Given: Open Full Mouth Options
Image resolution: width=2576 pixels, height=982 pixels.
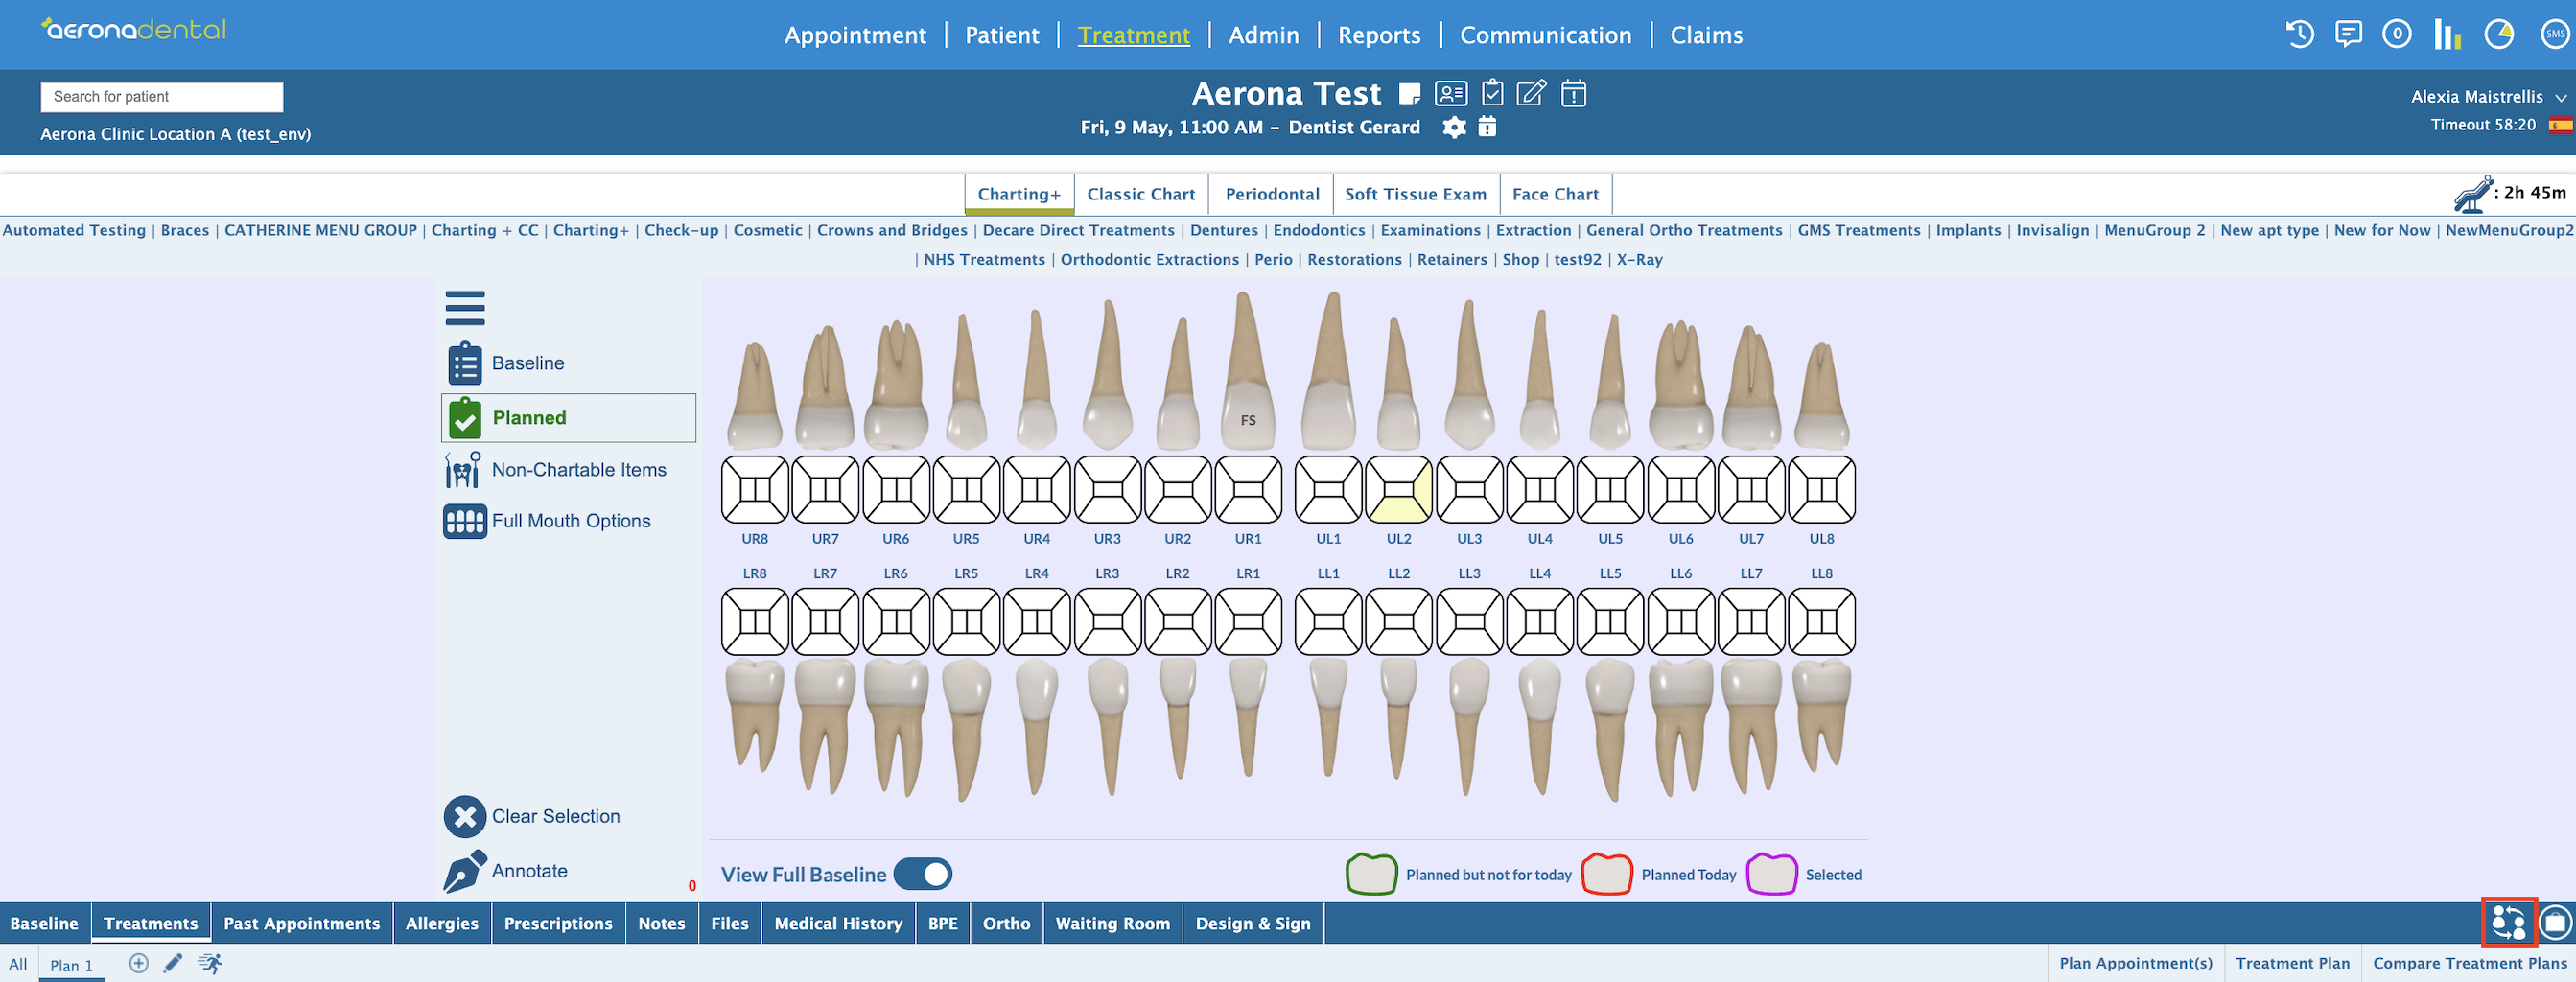Looking at the screenshot, I should pyautogui.click(x=547, y=521).
